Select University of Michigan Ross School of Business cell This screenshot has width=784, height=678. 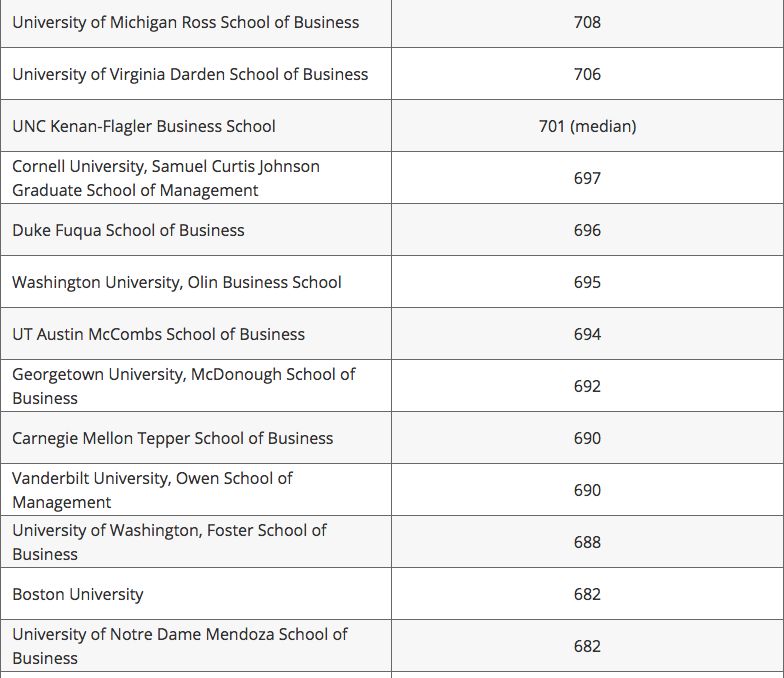pos(196,23)
